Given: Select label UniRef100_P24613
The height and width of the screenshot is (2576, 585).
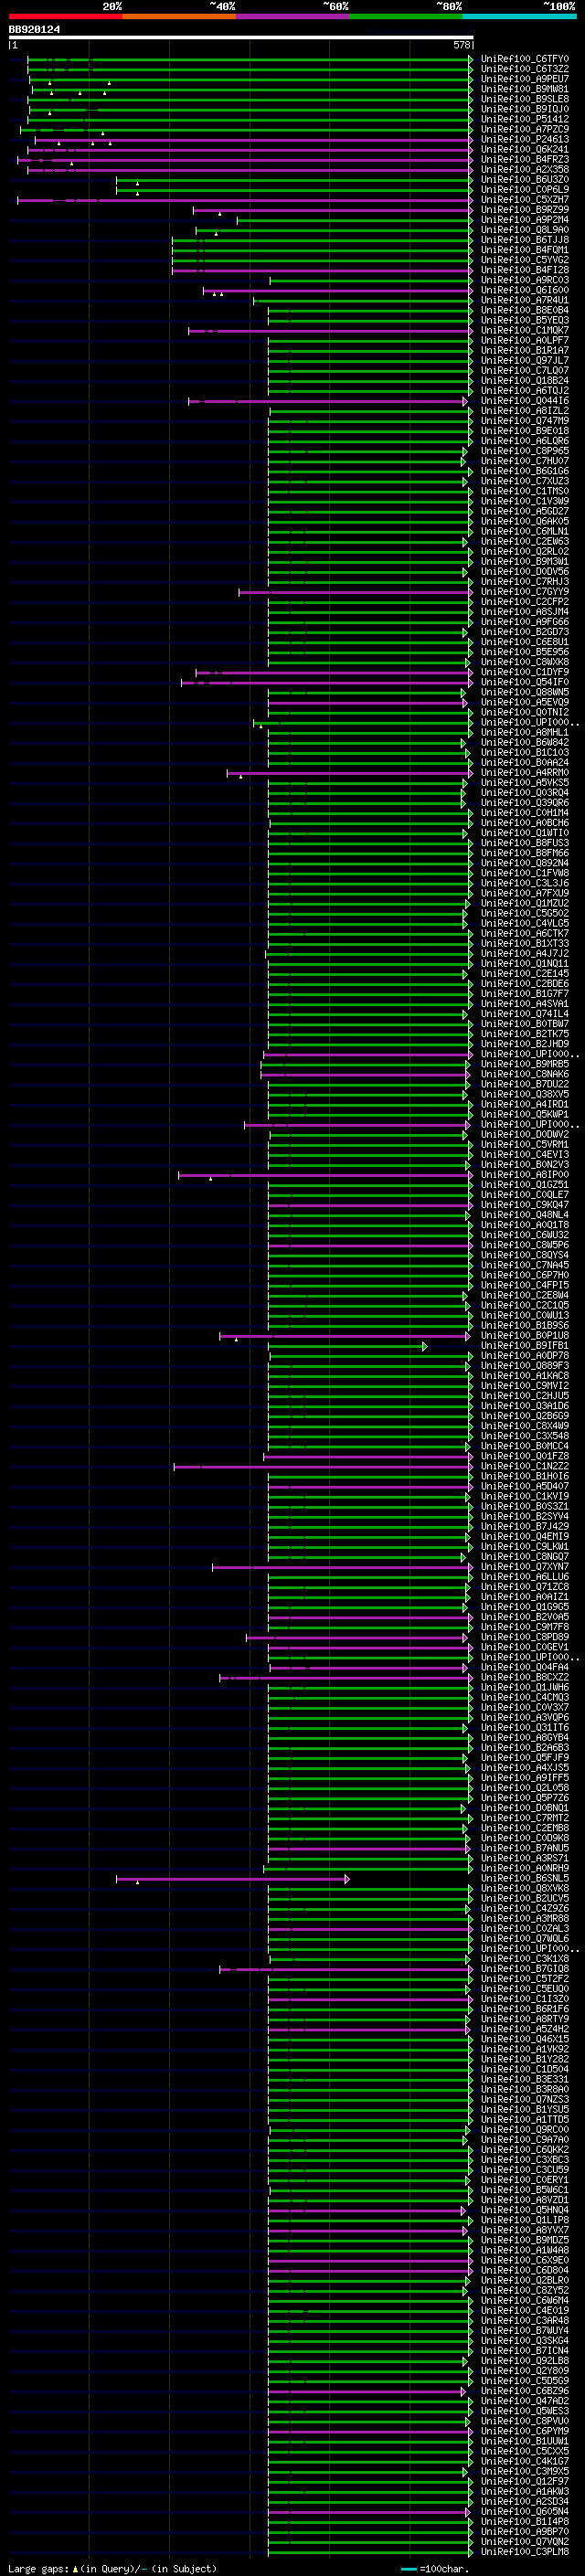Looking at the screenshot, I should click(524, 139).
